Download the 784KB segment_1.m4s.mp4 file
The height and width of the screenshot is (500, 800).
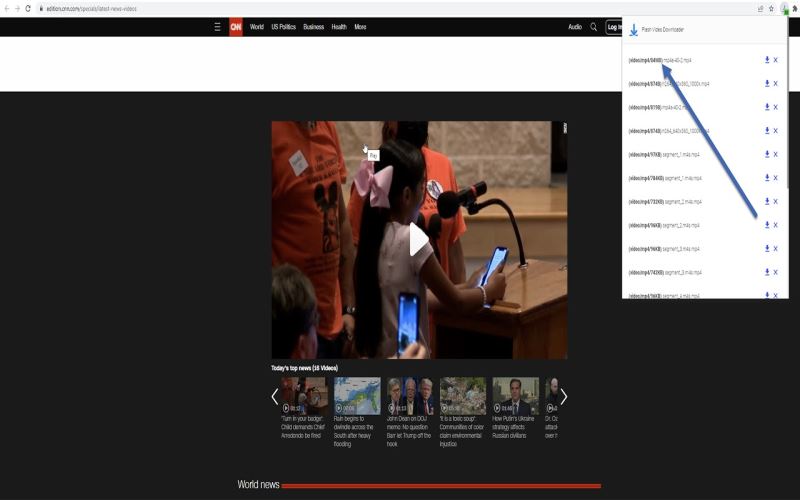pyautogui.click(x=767, y=178)
